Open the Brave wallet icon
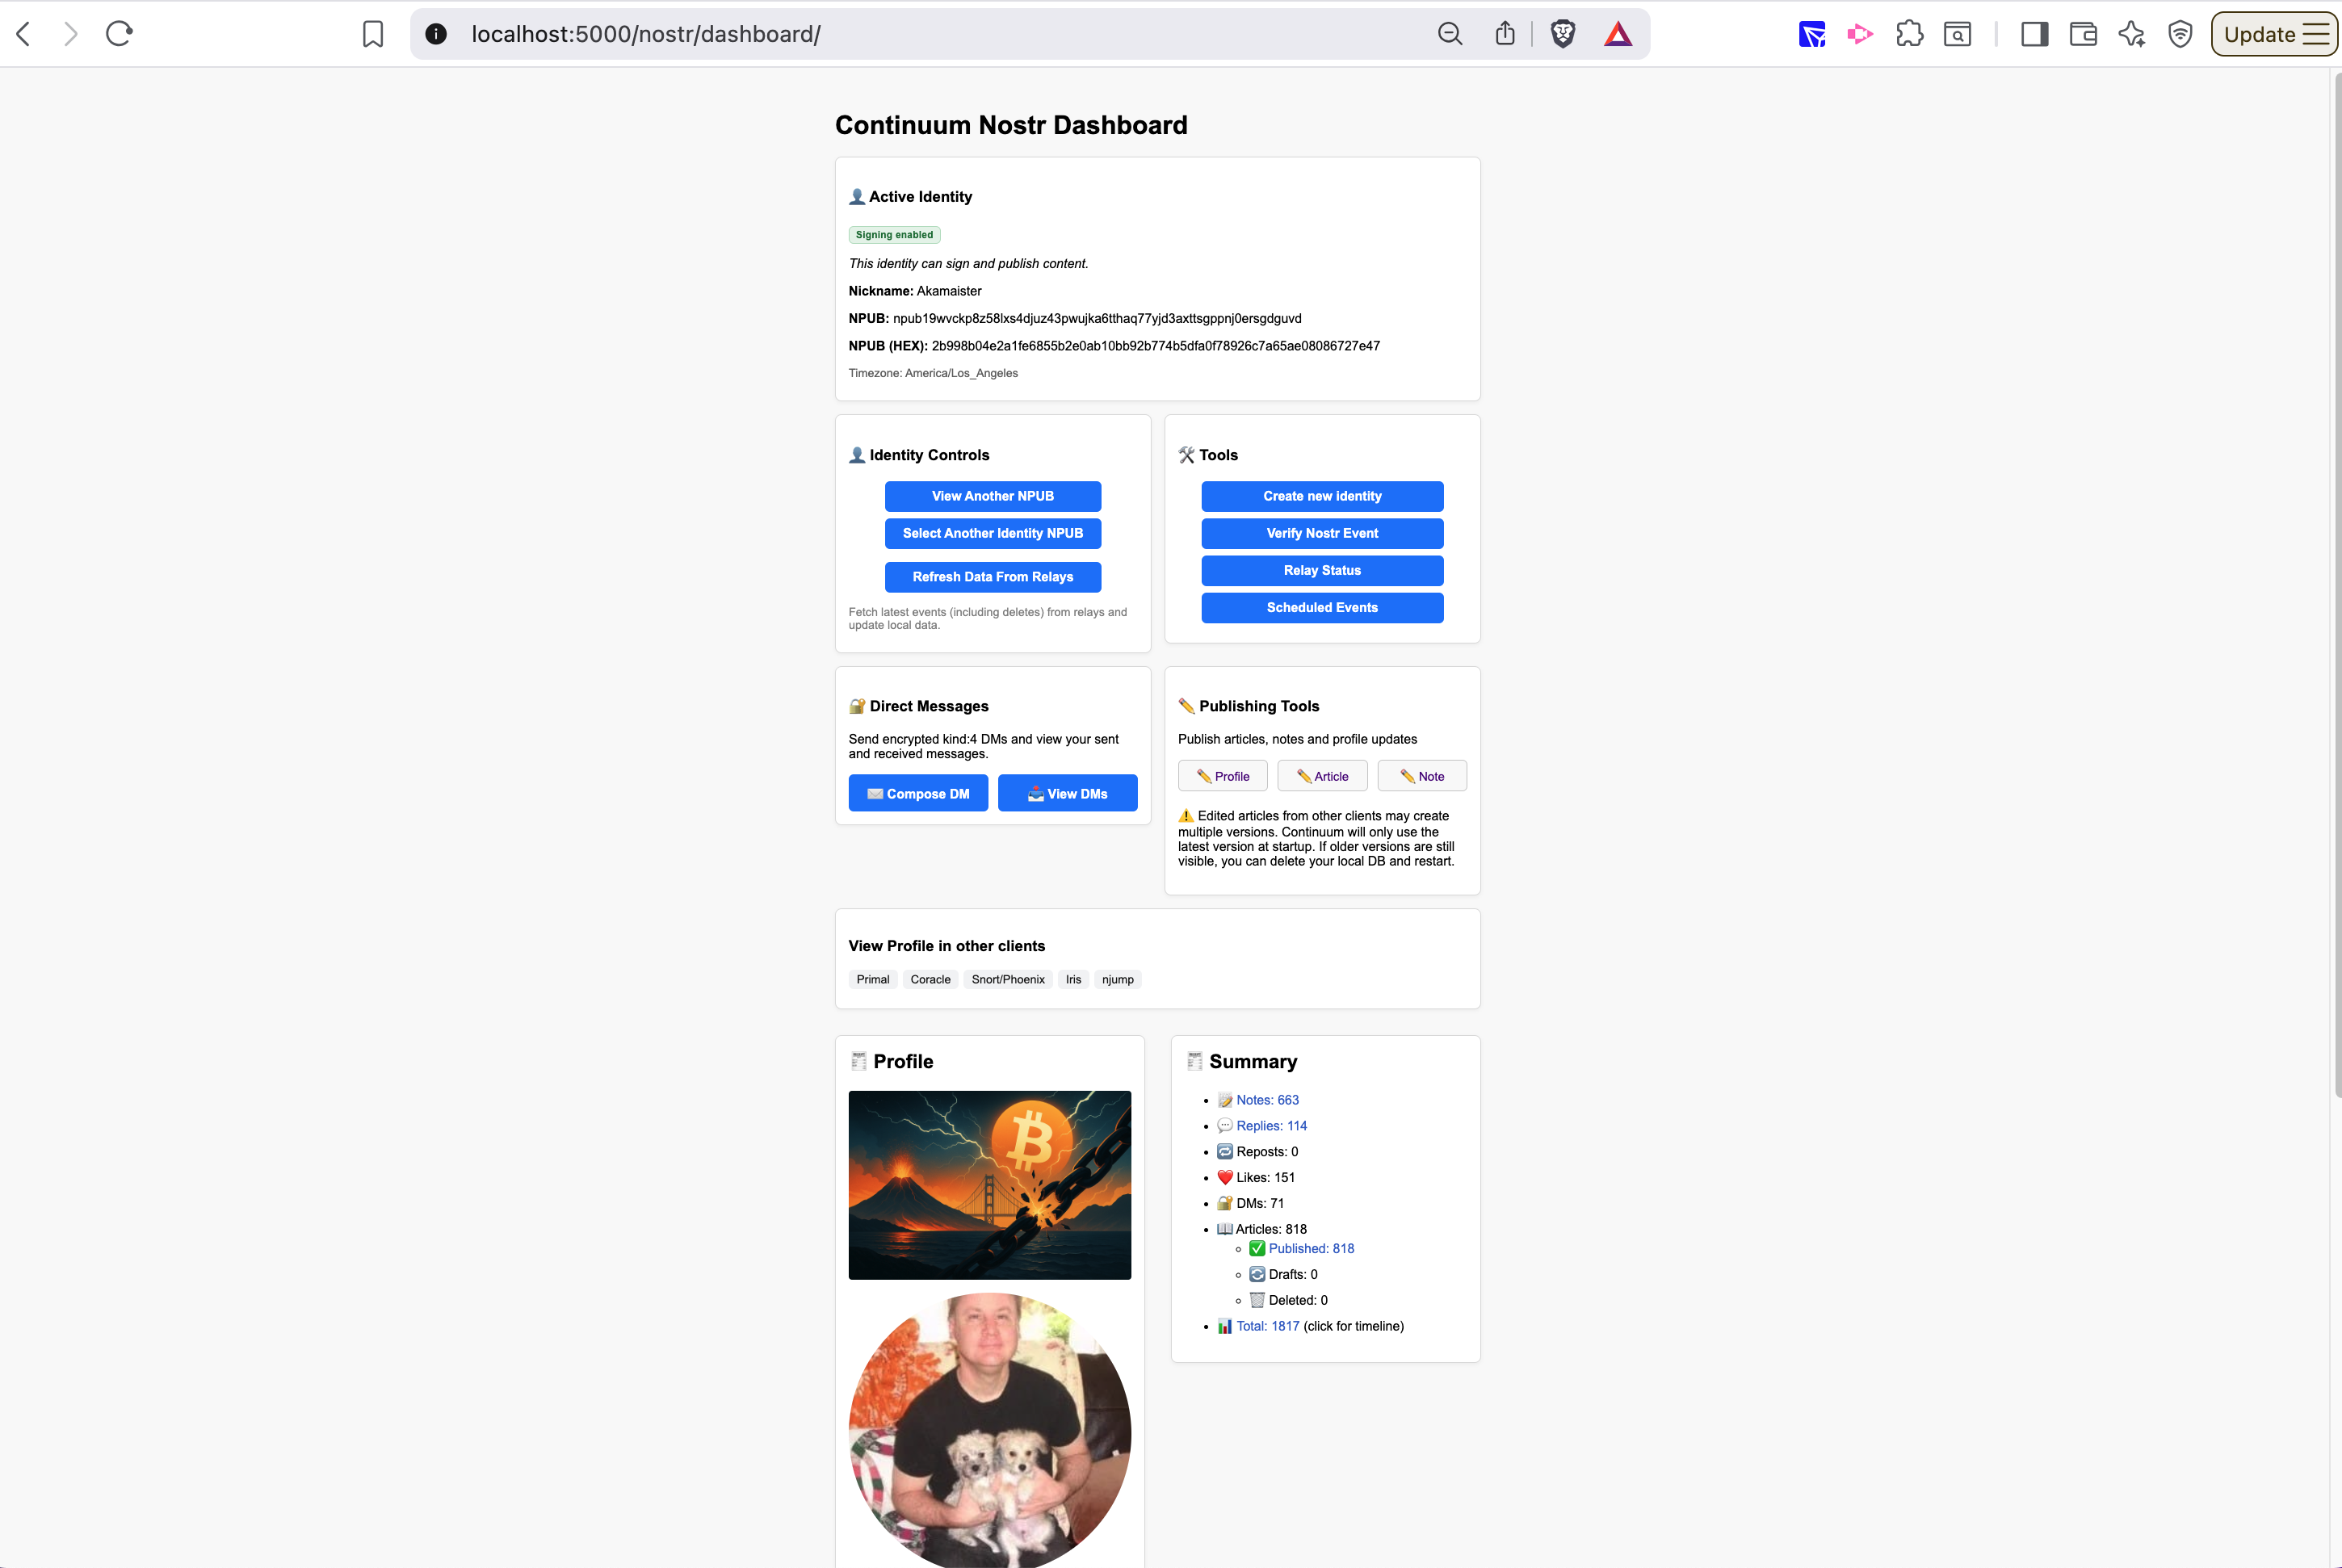The image size is (2342, 1568). [x=2083, y=34]
